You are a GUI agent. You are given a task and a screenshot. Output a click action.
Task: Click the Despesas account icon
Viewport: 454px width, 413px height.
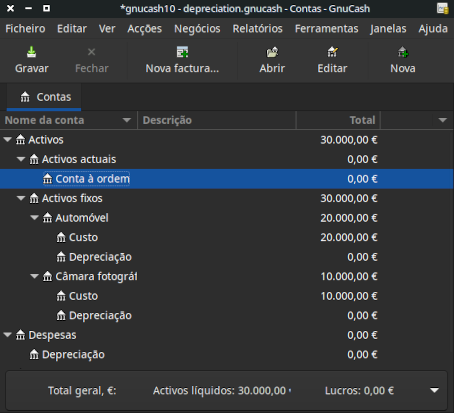click(20, 335)
